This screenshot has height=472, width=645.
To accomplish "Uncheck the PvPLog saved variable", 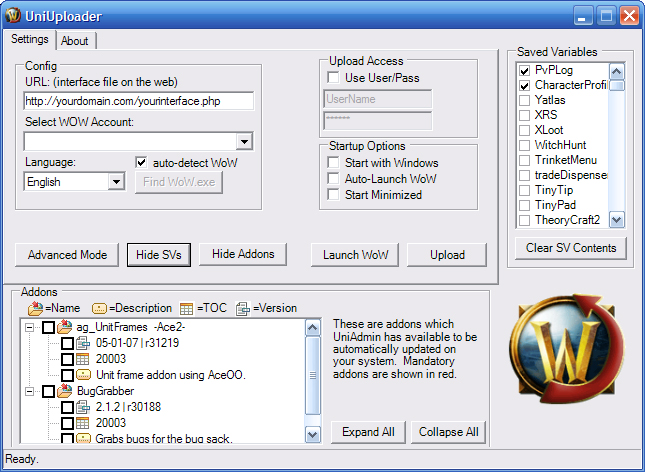I will coord(524,71).
